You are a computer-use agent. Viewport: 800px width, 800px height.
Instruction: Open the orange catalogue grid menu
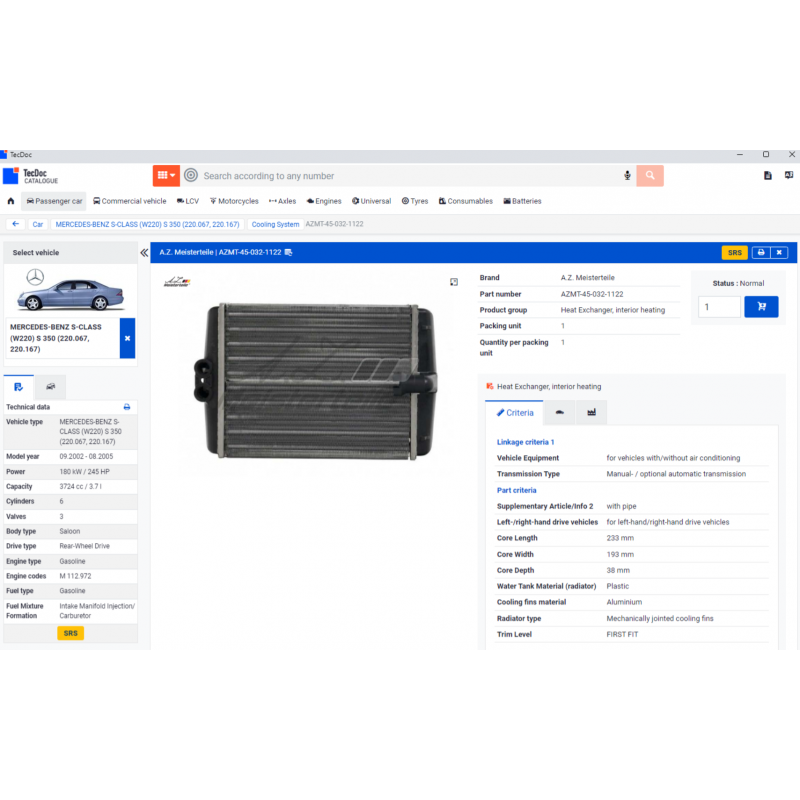click(164, 175)
